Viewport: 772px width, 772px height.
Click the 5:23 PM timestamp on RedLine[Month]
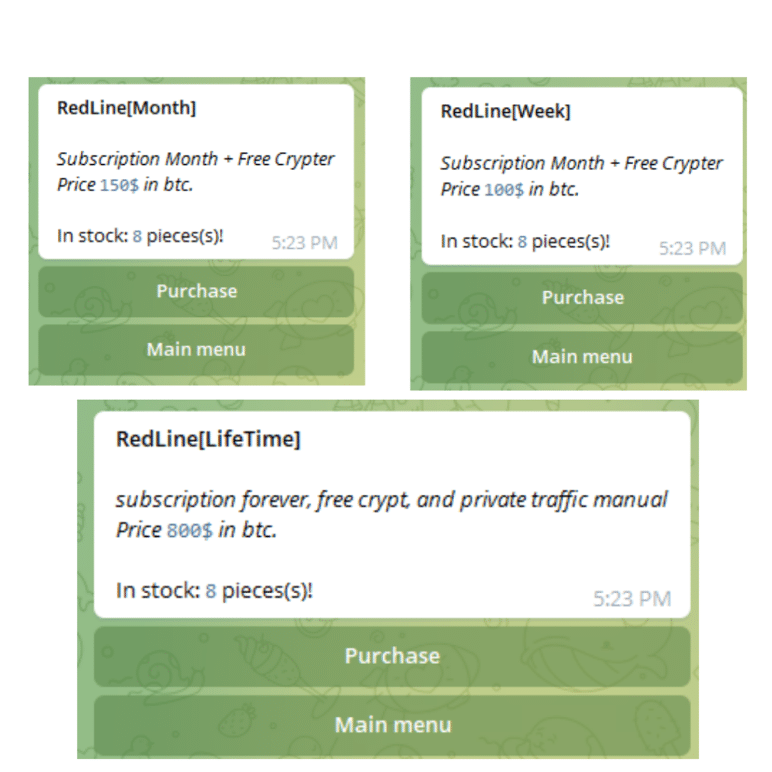coord(304,243)
